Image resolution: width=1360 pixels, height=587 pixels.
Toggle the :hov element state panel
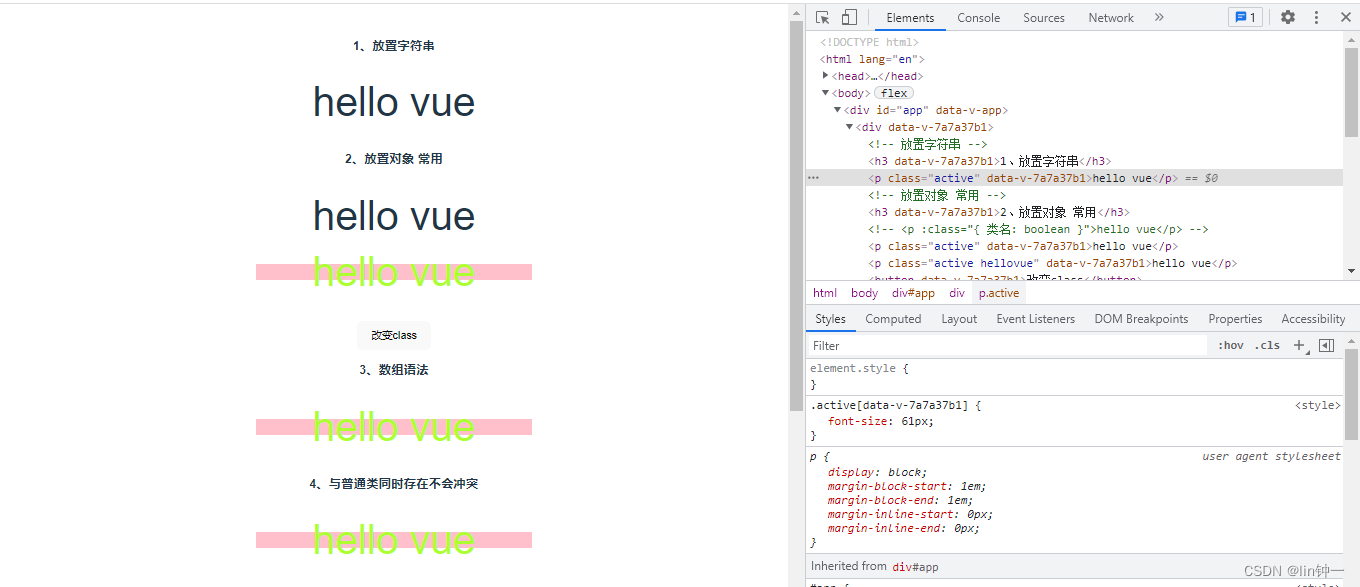coord(1230,345)
